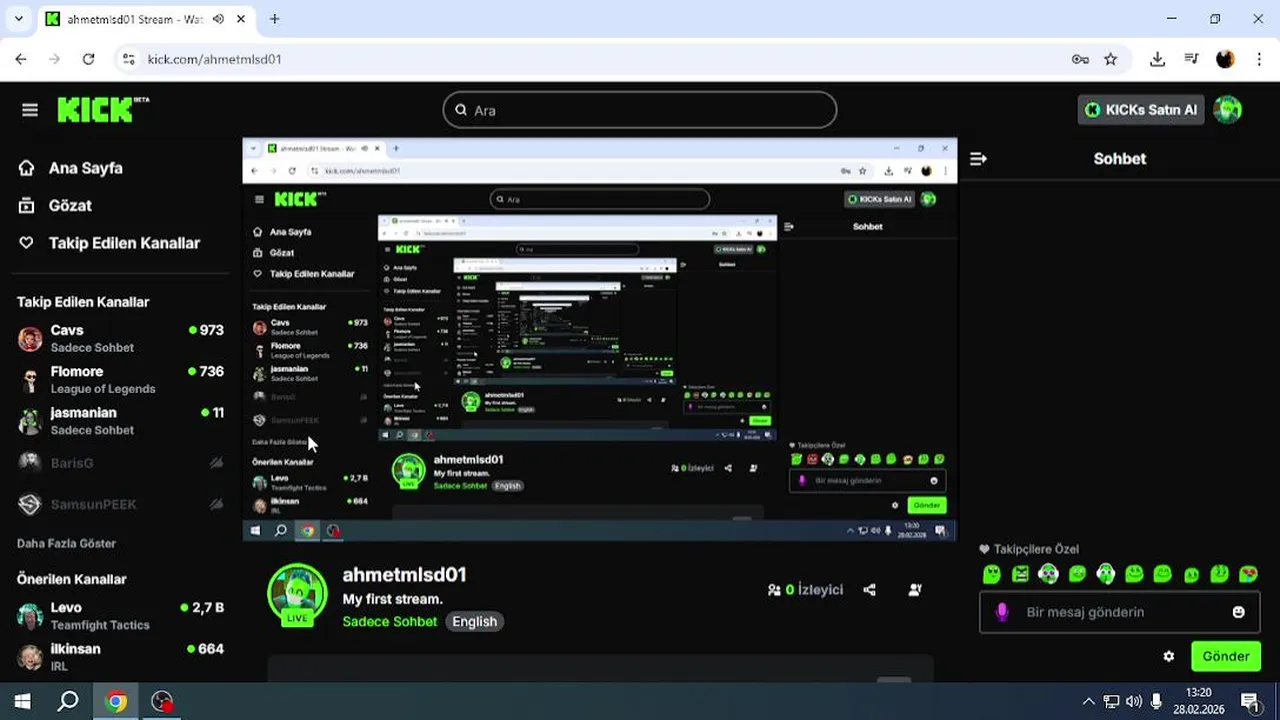The image size is (1280, 720).
Task: Click the share stream icon
Action: (869, 590)
